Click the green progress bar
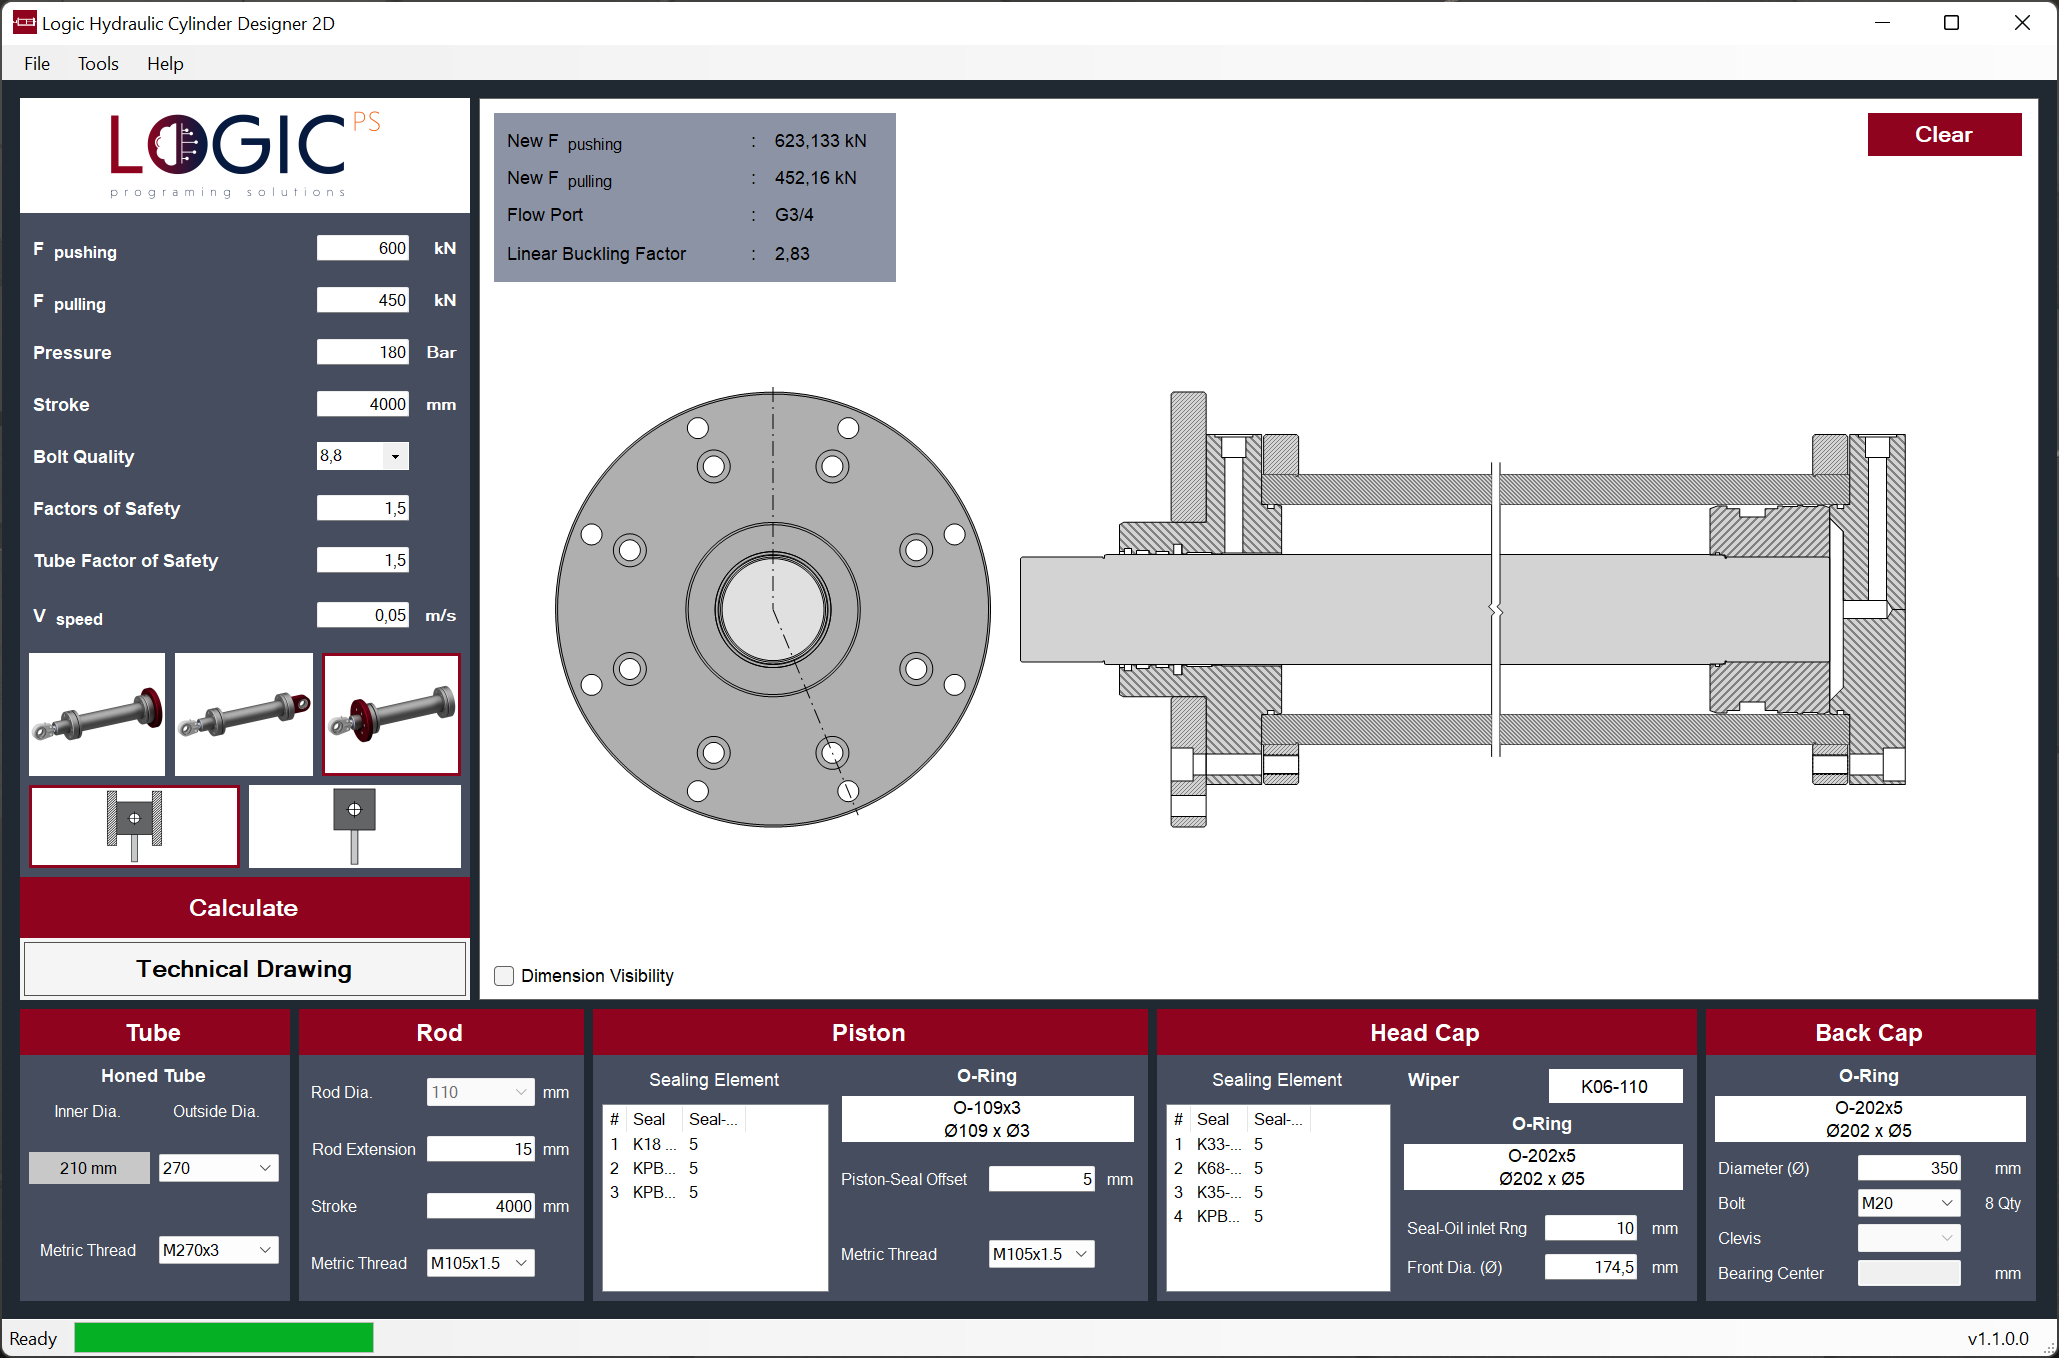Screen dimensions: 2059x1358 [224, 1338]
